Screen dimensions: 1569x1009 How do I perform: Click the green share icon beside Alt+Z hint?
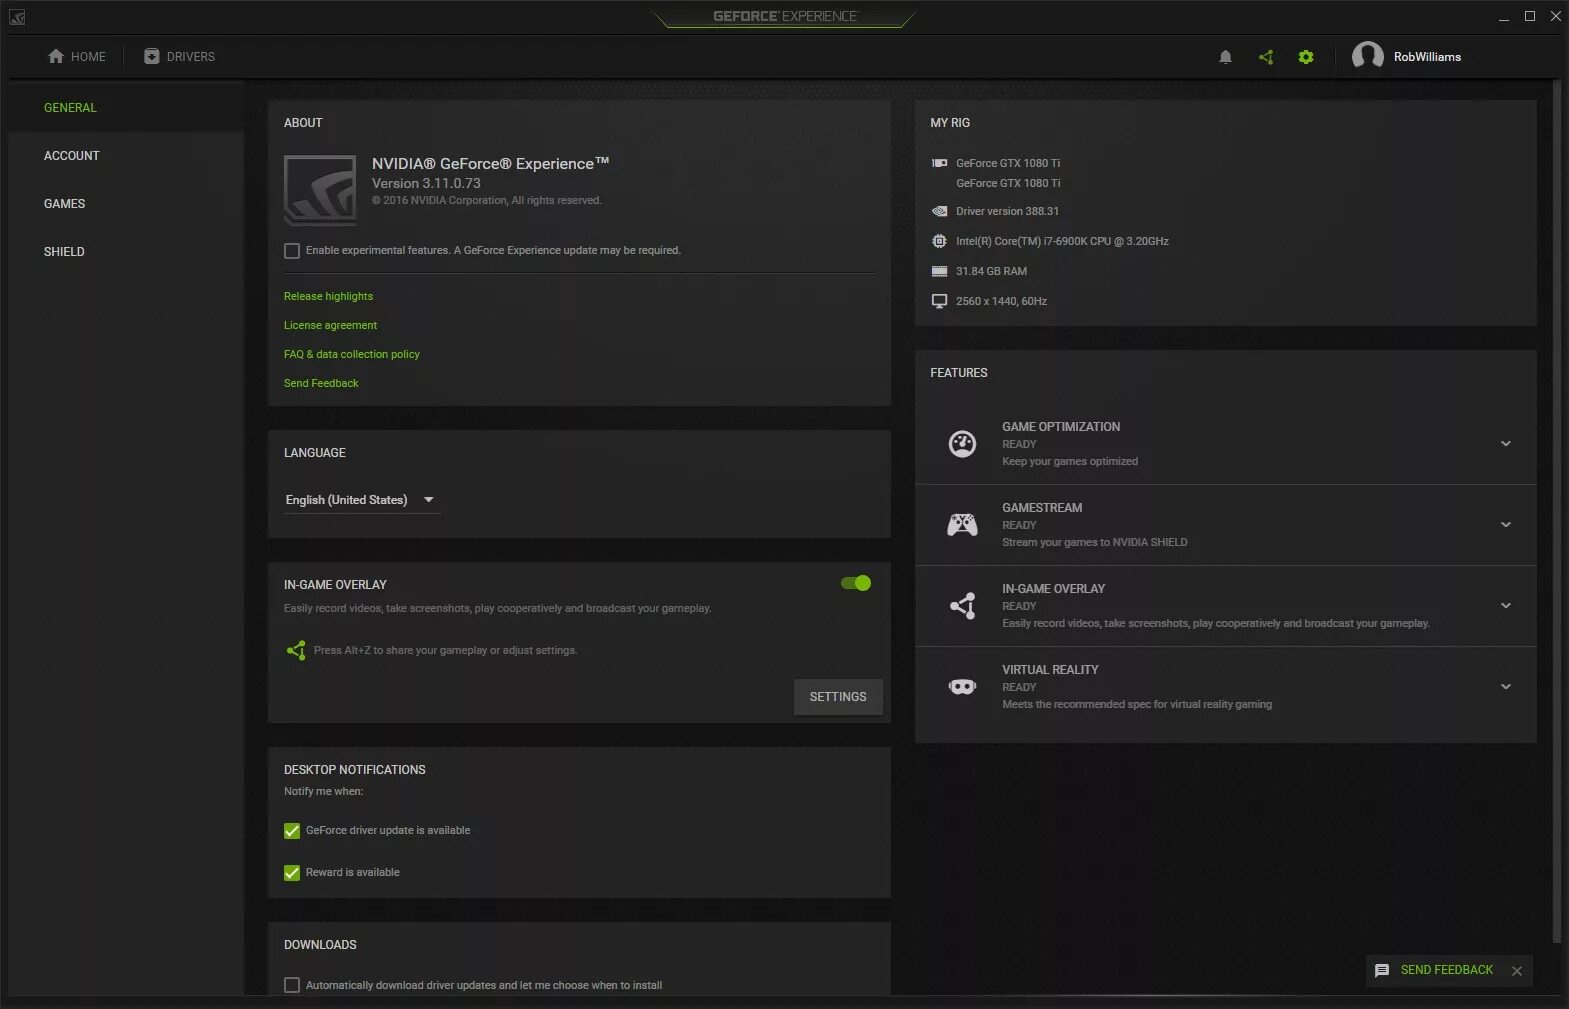[295, 650]
